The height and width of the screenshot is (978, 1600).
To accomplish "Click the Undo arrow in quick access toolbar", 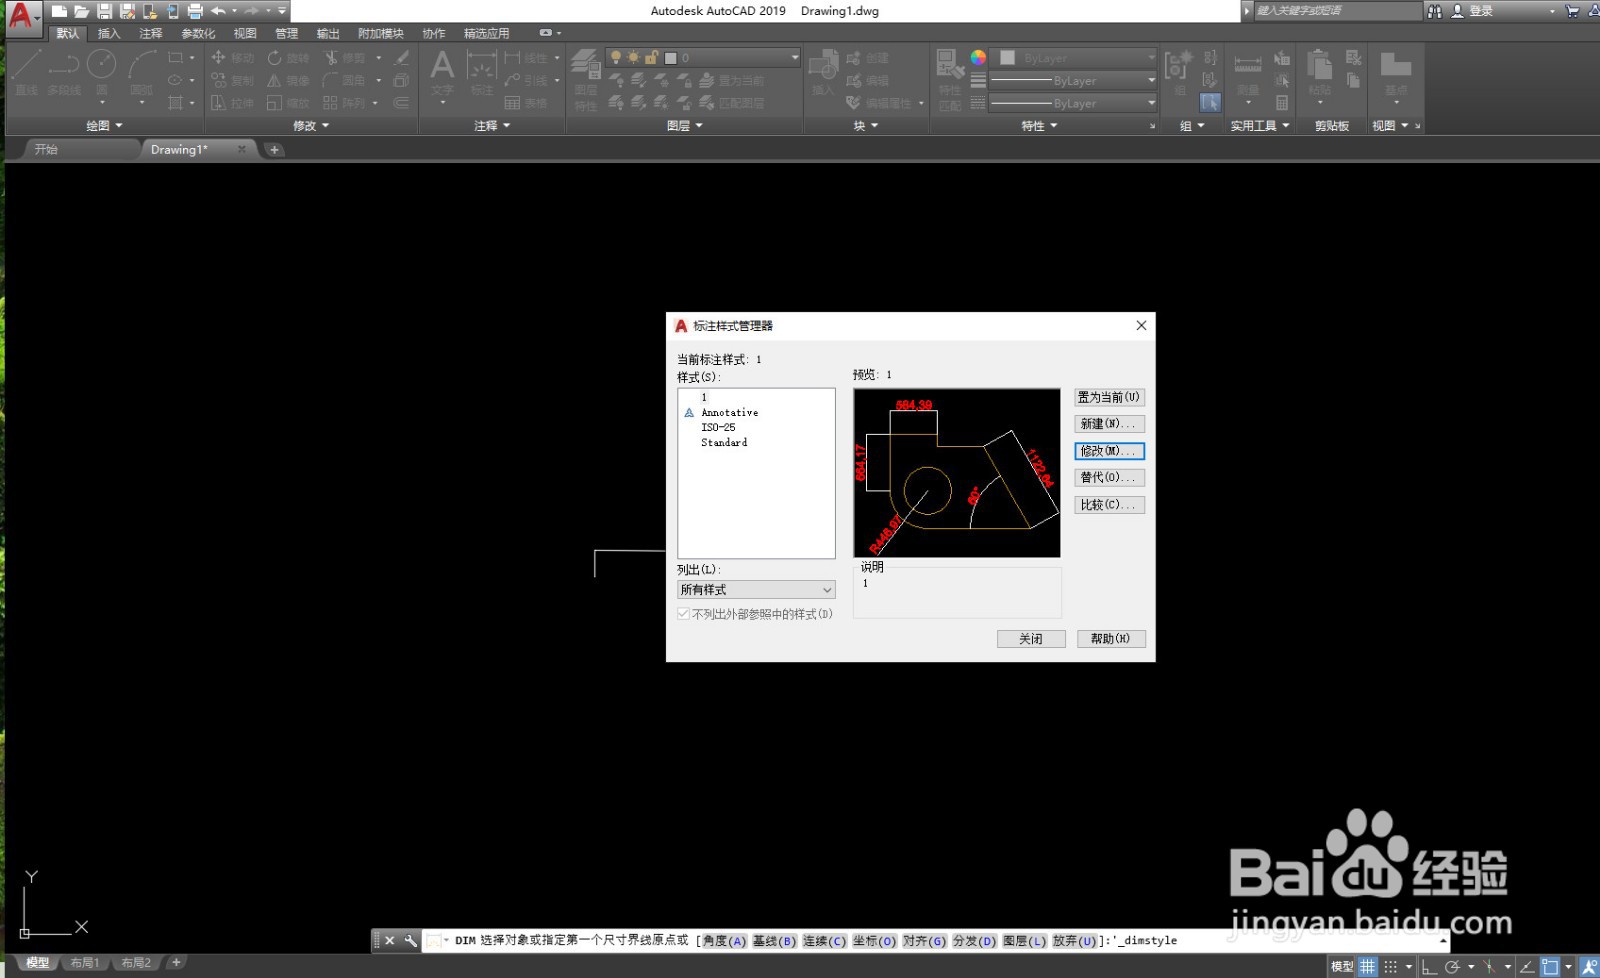I will pos(218,11).
